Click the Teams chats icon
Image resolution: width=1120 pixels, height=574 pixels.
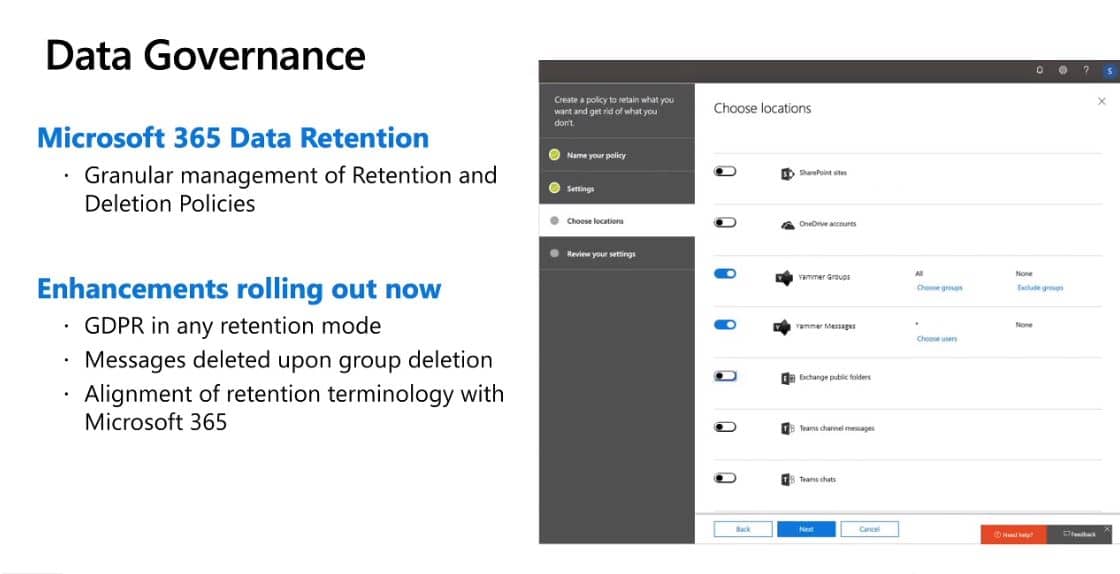point(787,480)
